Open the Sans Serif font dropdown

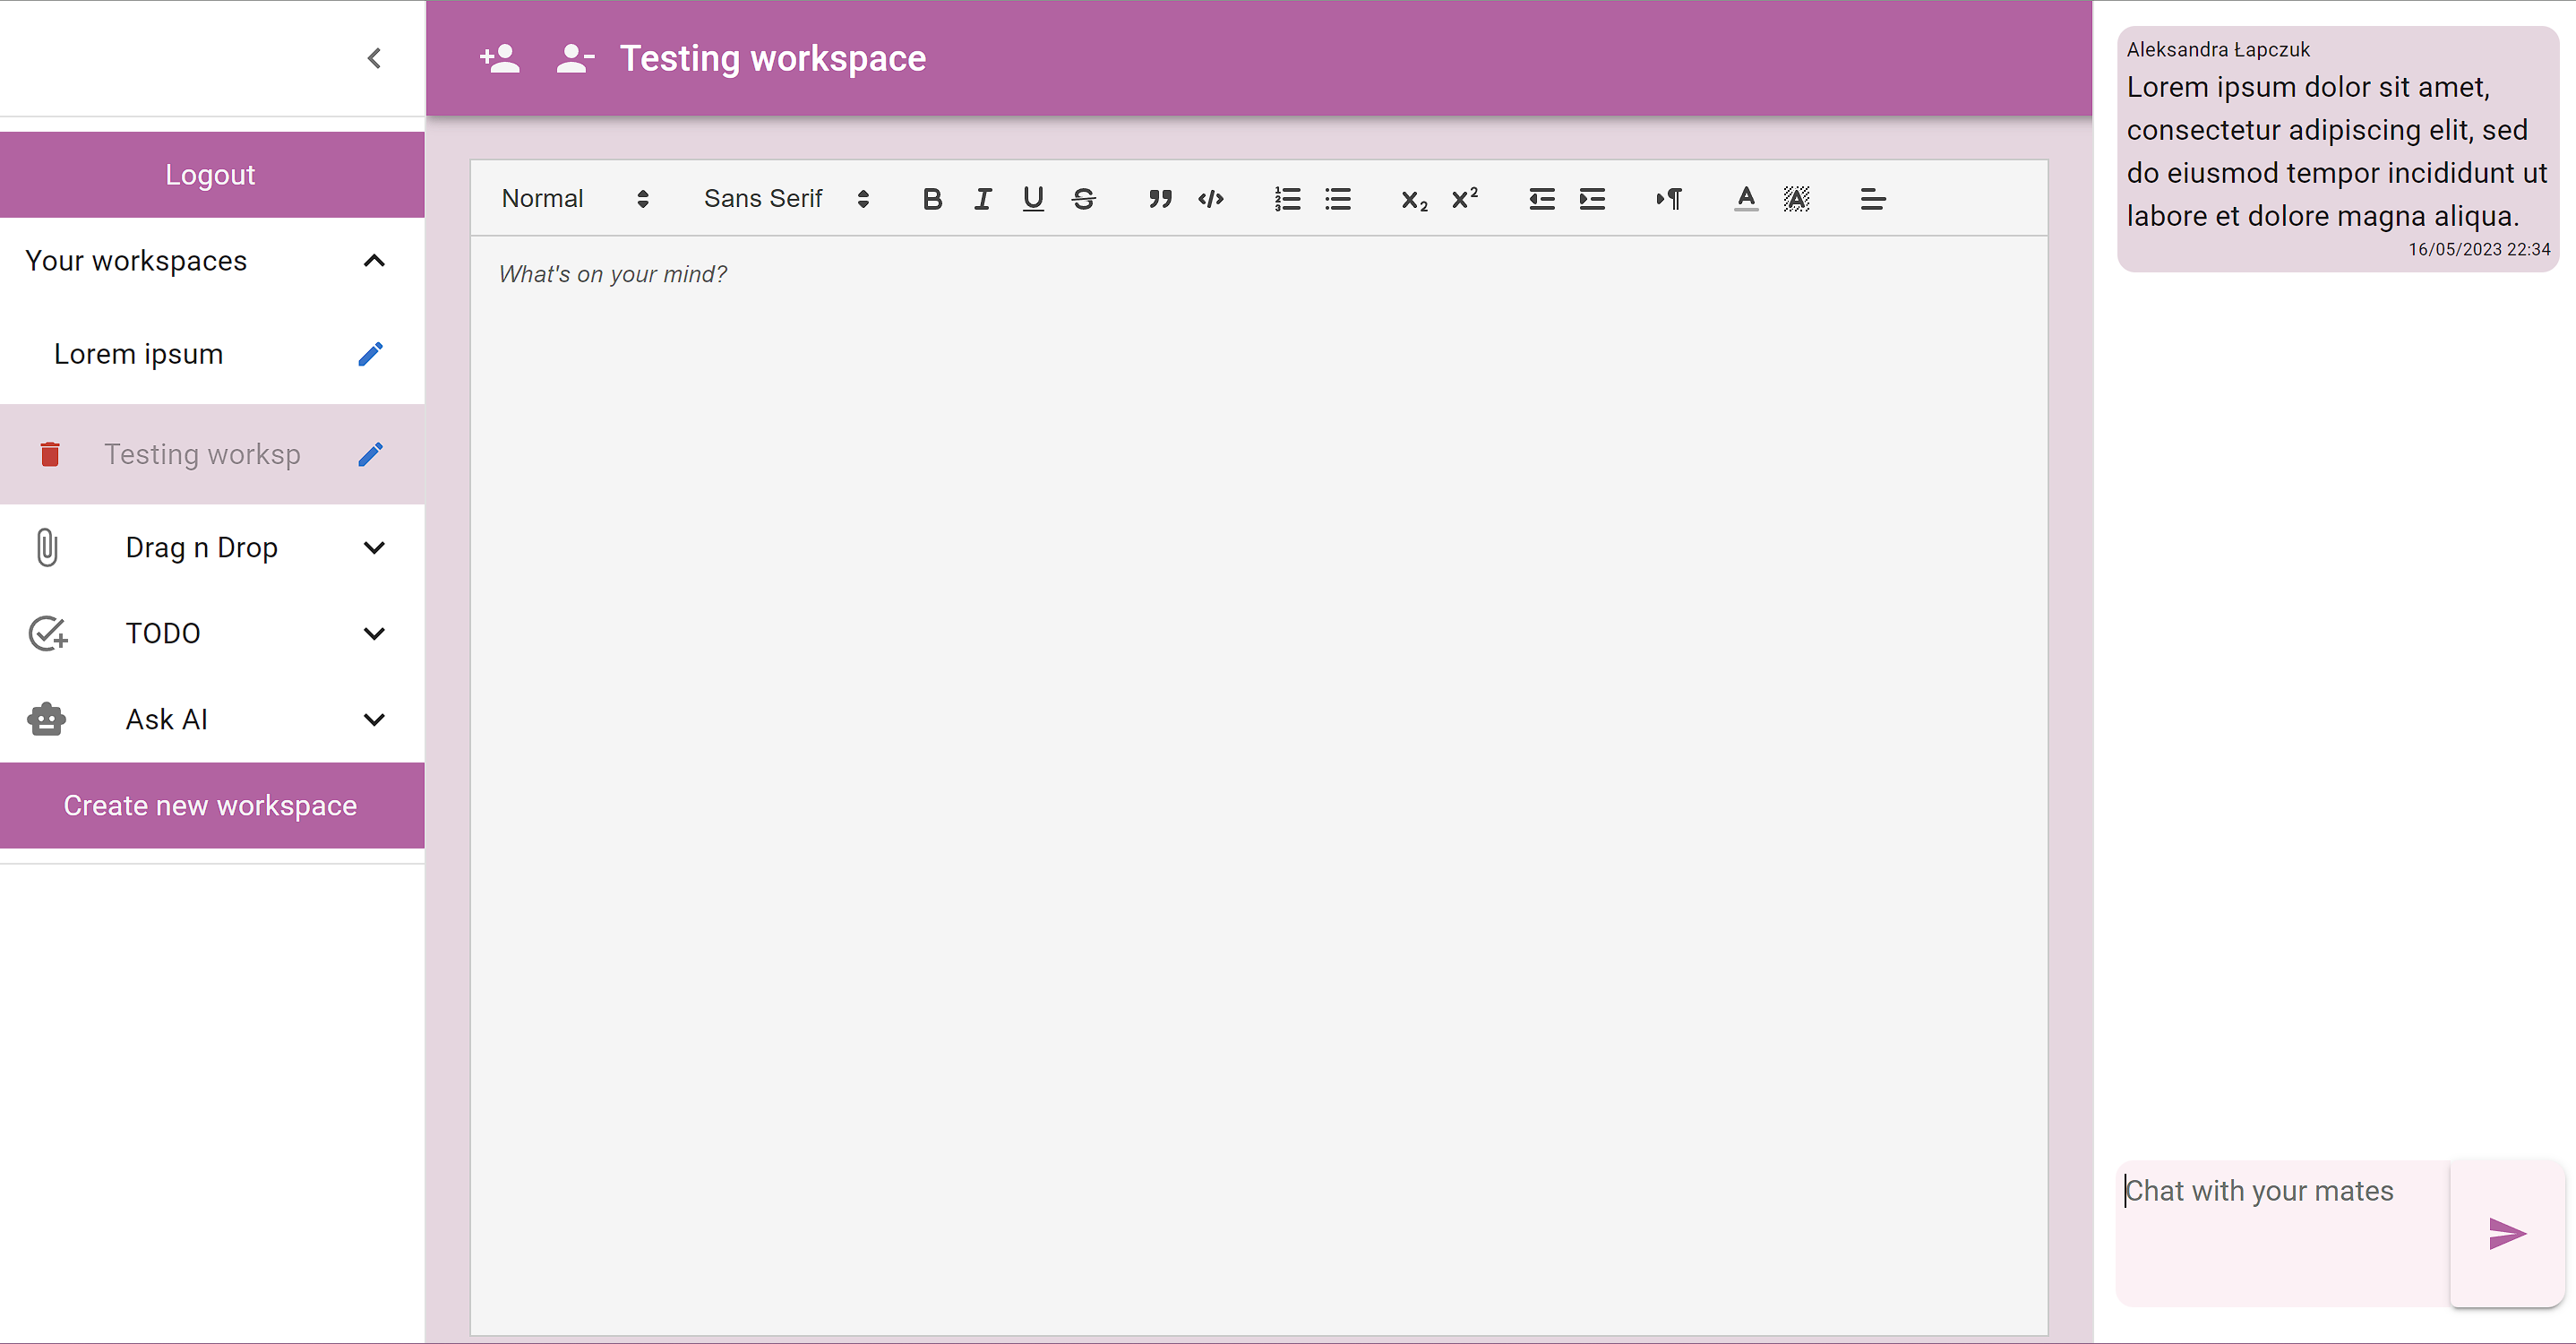[x=786, y=199]
